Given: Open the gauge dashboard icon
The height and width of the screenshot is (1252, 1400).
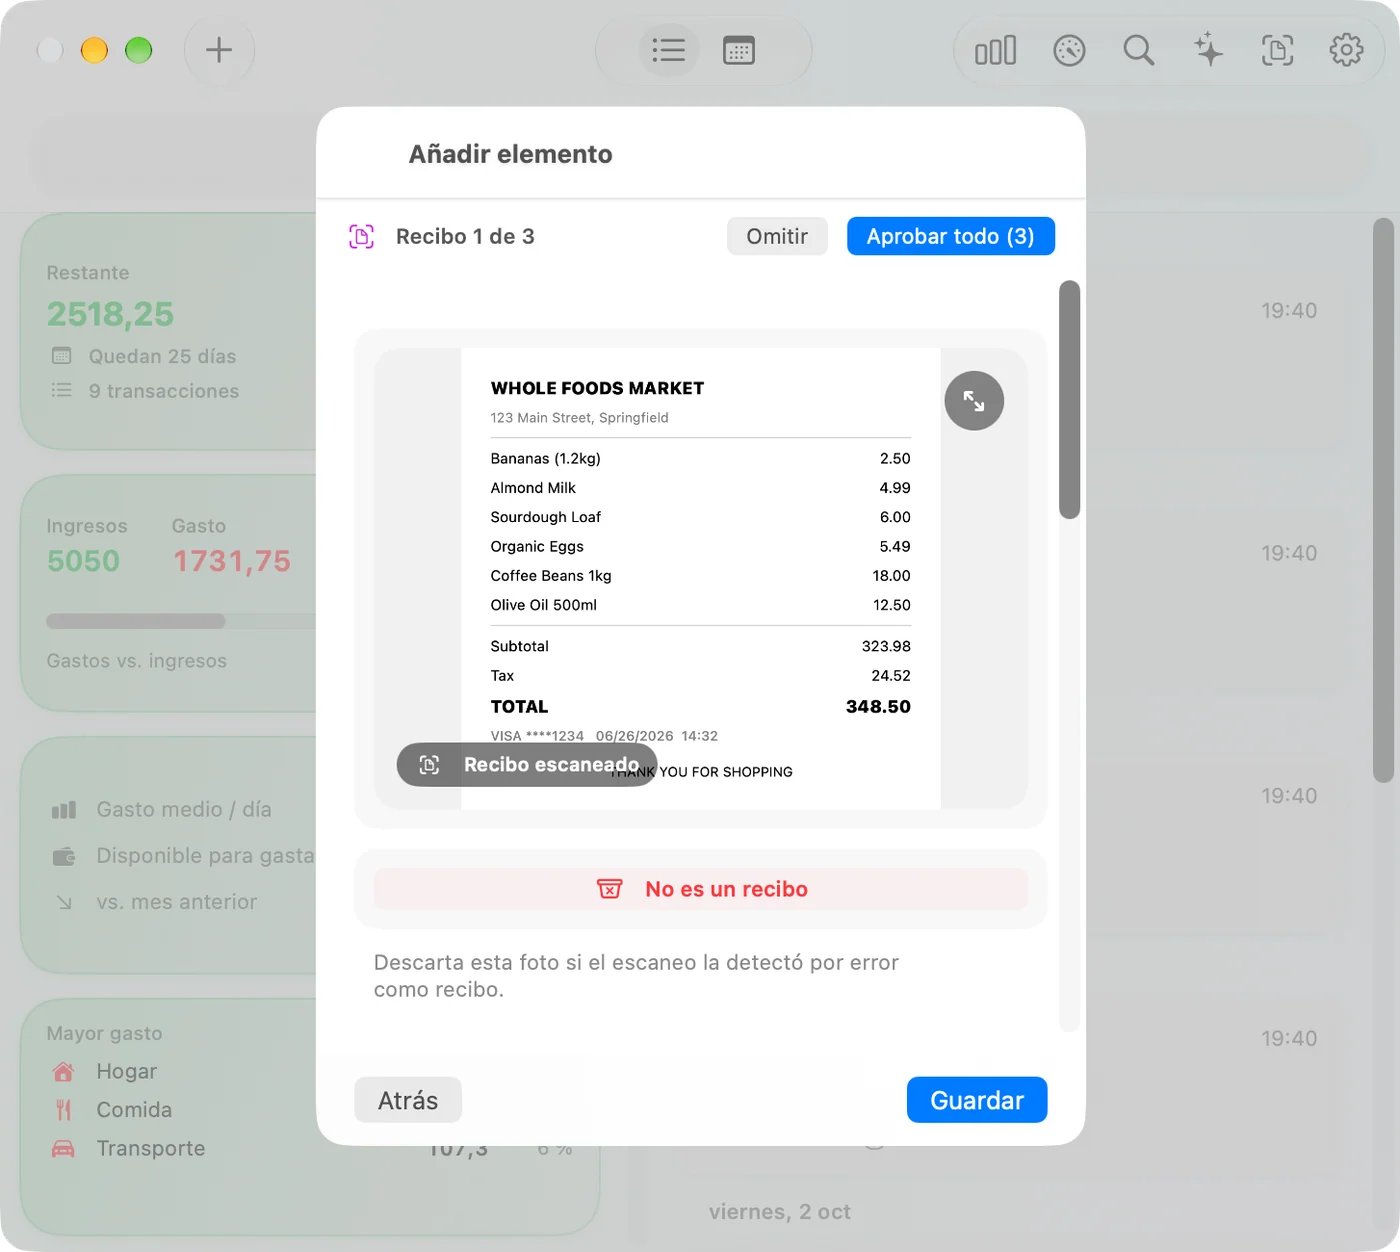Looking at the screenshot, I should [x=1069, y=50].
